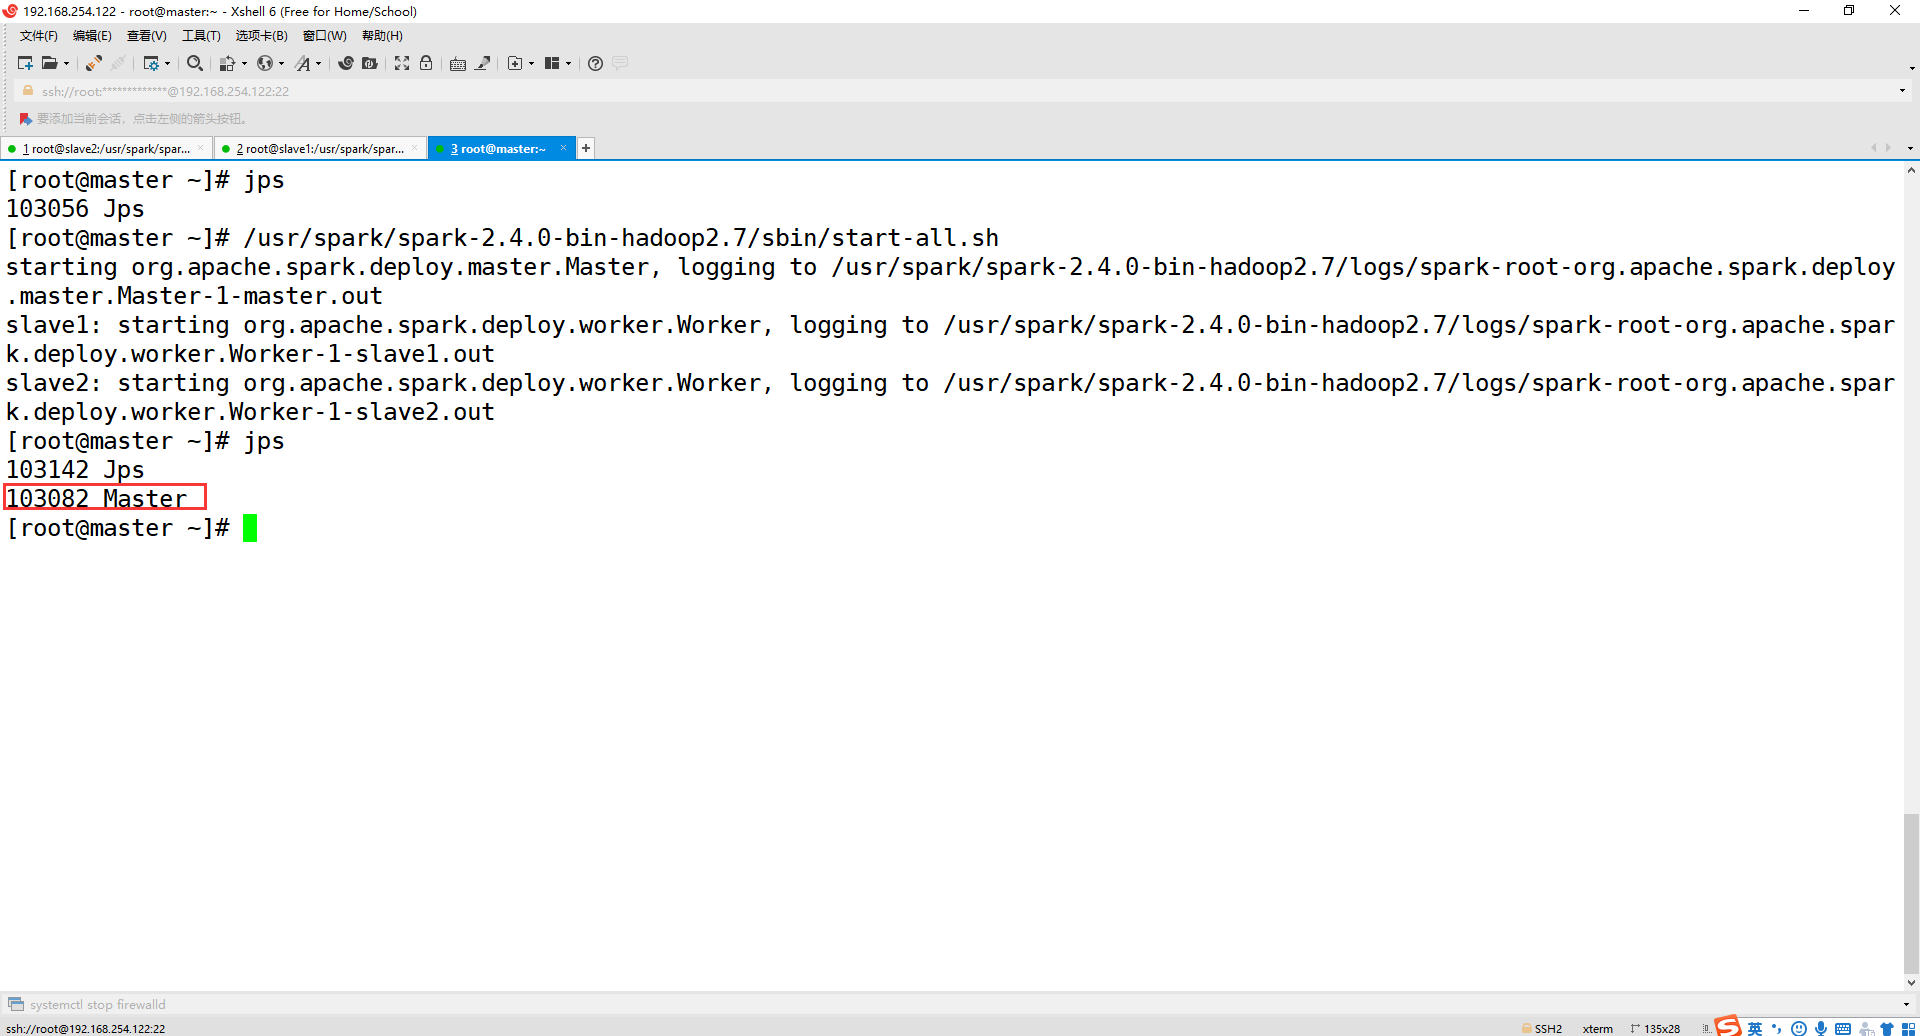1920x1036 pixels.
Task: Open the 帮助(H) menu
Action: [382, 36]
